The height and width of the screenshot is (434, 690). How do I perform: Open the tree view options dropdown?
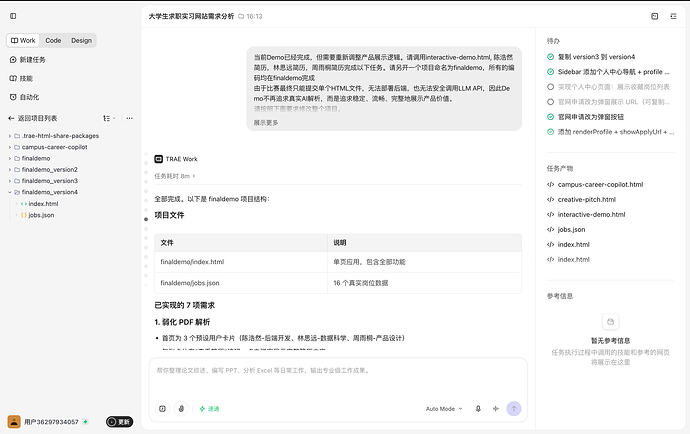click(109, 118)
